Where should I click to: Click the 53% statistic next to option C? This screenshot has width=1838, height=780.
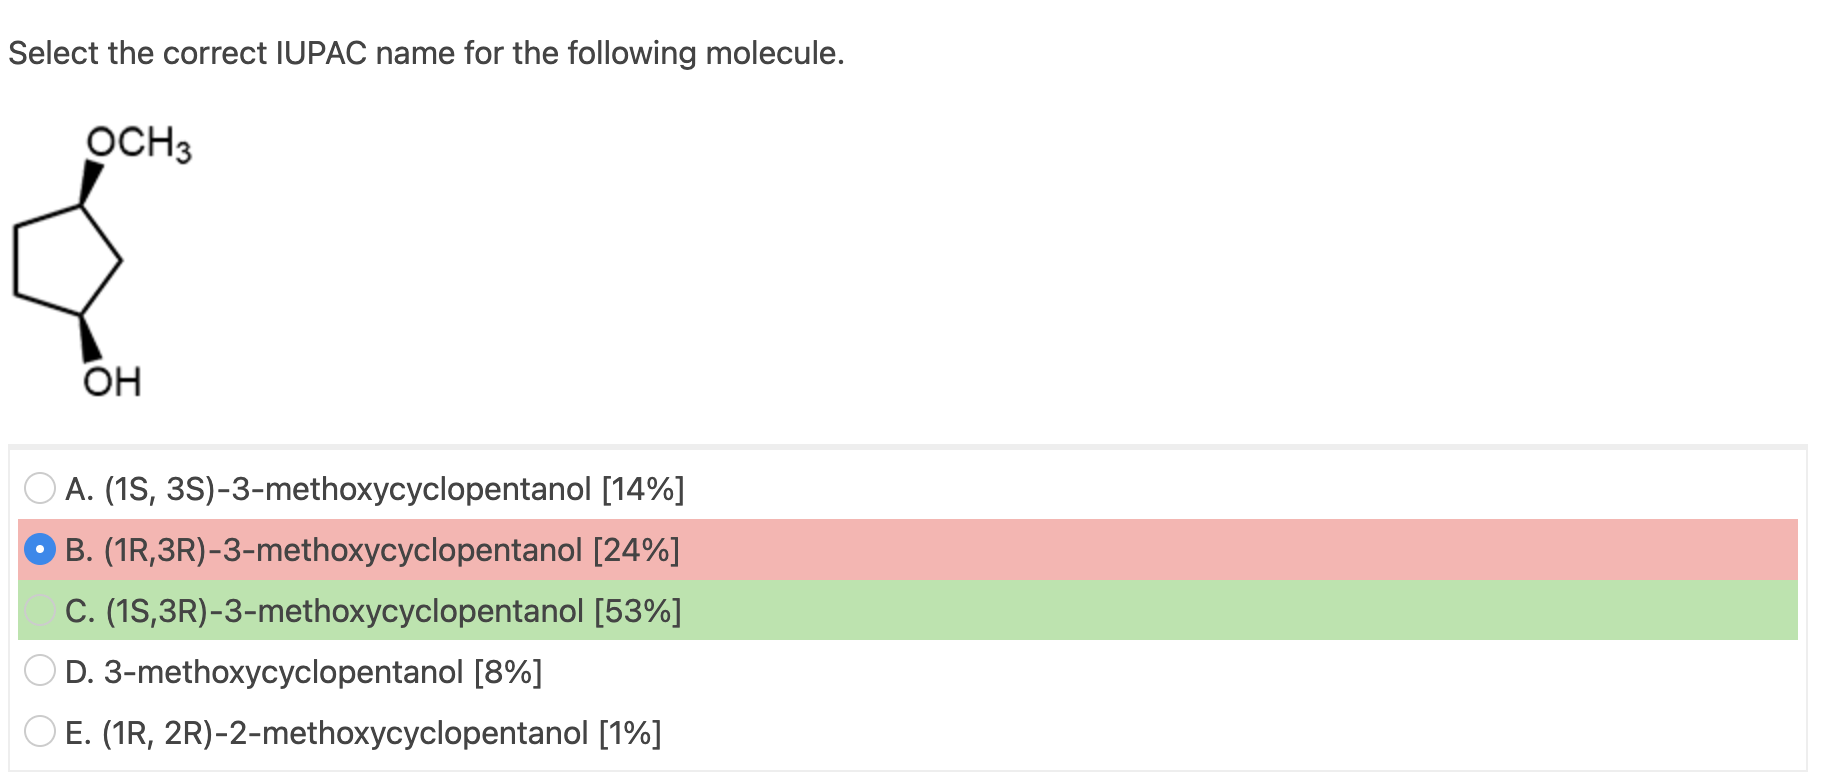(637, 611)
